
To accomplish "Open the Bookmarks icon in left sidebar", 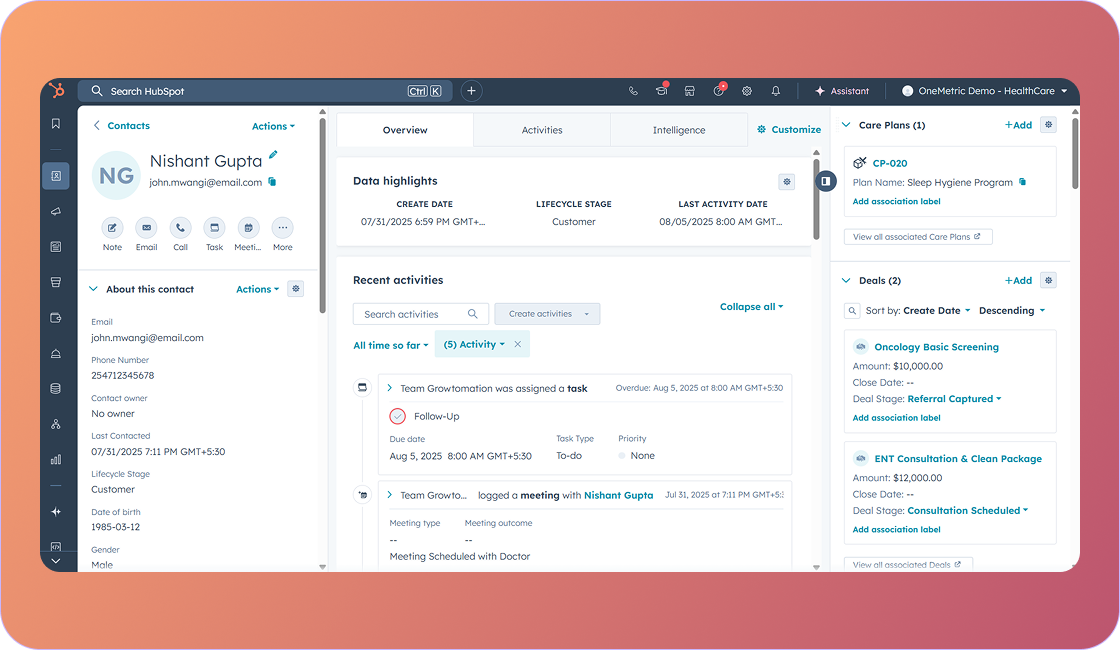I will coord(56,123).
